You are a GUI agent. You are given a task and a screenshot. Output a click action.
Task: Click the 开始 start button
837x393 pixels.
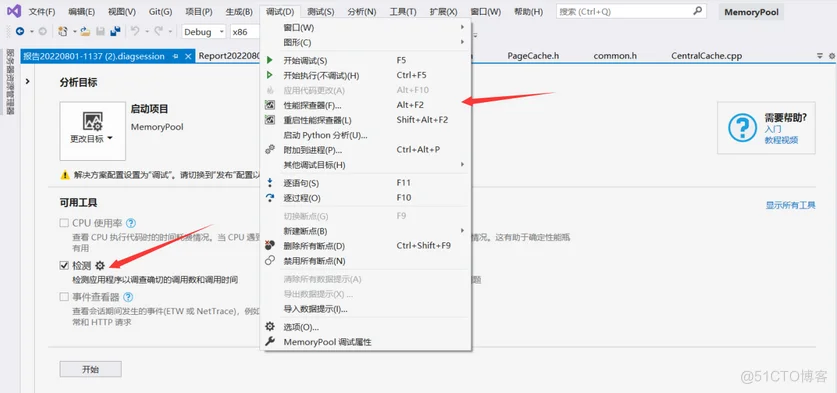(91, 369)
